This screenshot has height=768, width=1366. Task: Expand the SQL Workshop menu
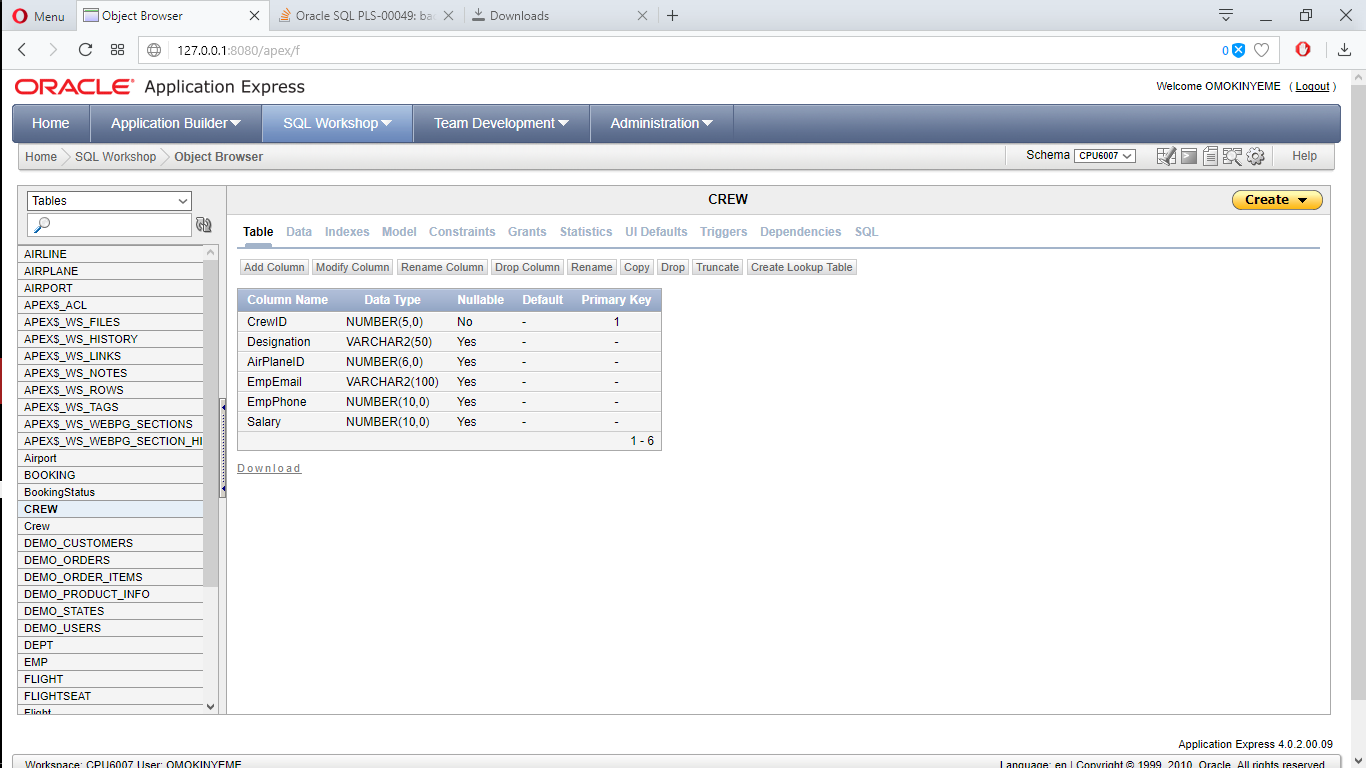(x=337, y=123)
